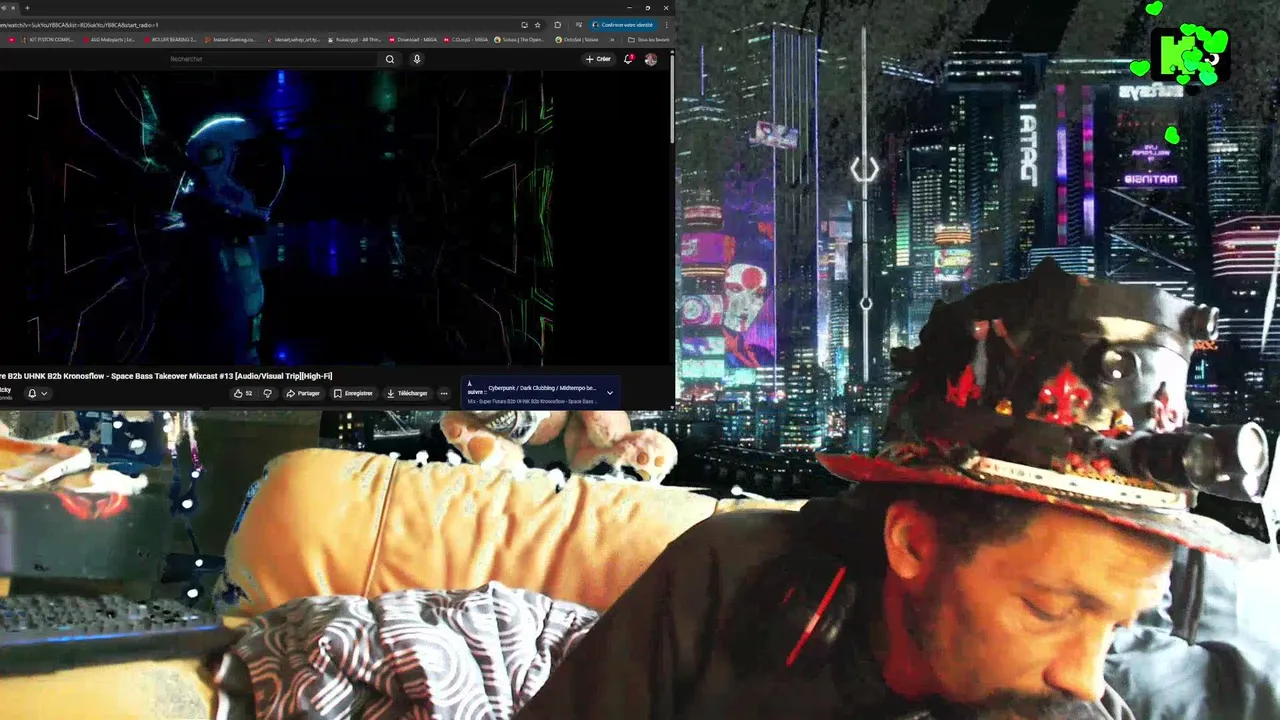Click the YouTube search magnifier button
1280x720 pixels.
pyautogui.click(x=390, y=59)
